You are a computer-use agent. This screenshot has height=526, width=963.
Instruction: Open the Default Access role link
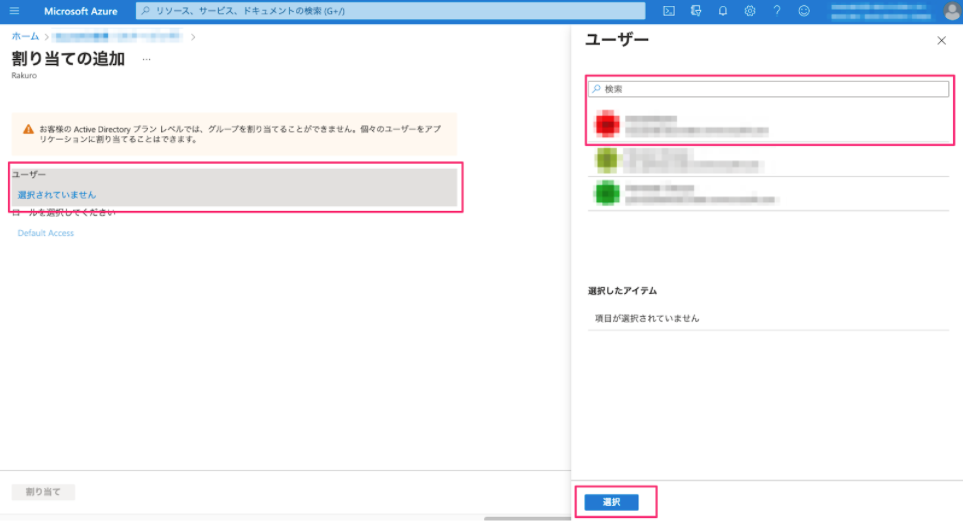[x=45, y=233]
